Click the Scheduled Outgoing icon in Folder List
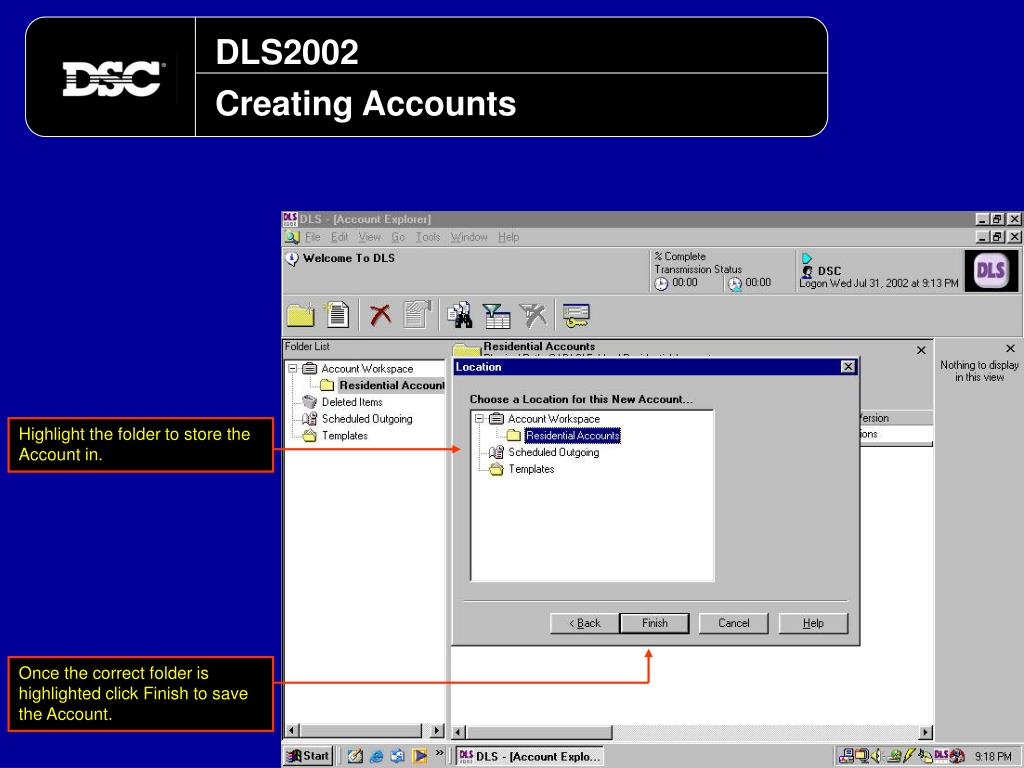This screenshot has height=768, width=1024. tap(310, 419)
